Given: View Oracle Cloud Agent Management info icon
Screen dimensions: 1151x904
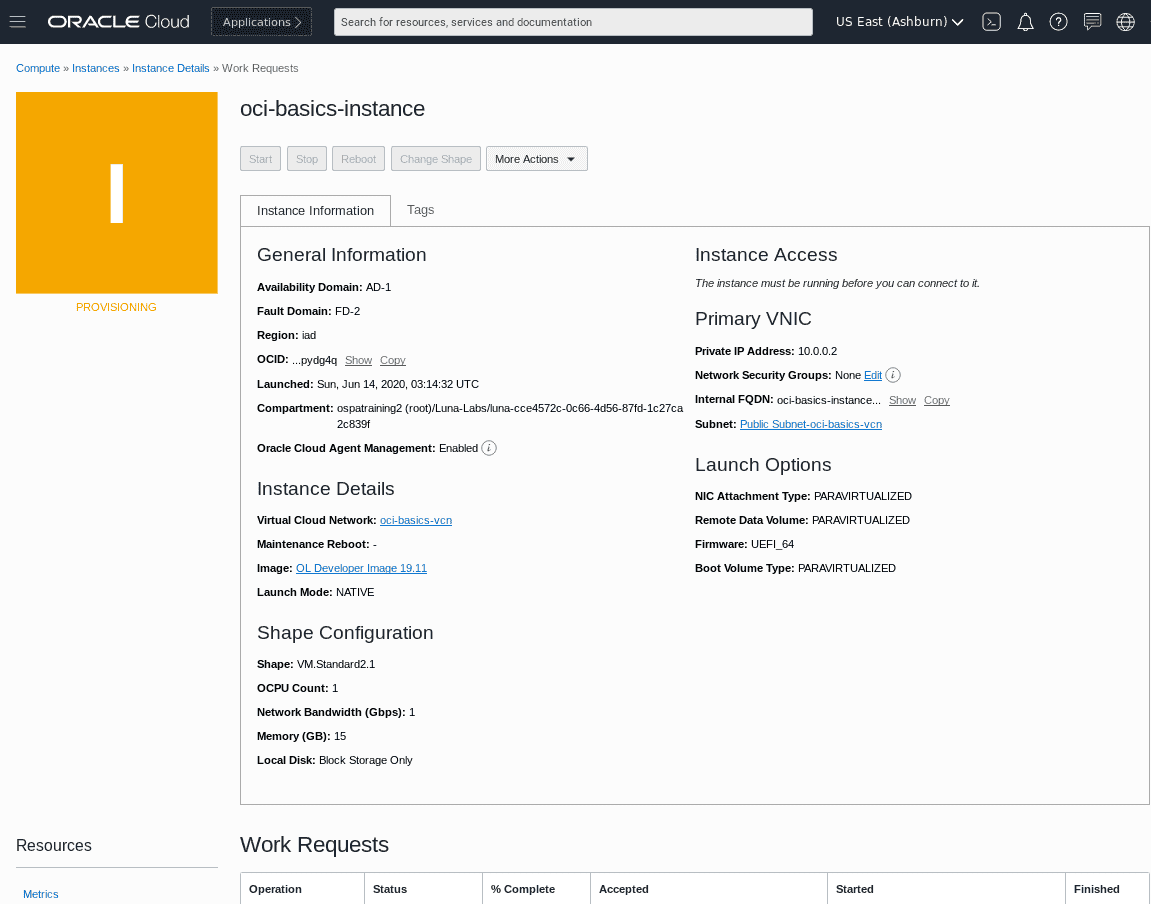Looking at the screenshot, I should click(x=488, y=447).
